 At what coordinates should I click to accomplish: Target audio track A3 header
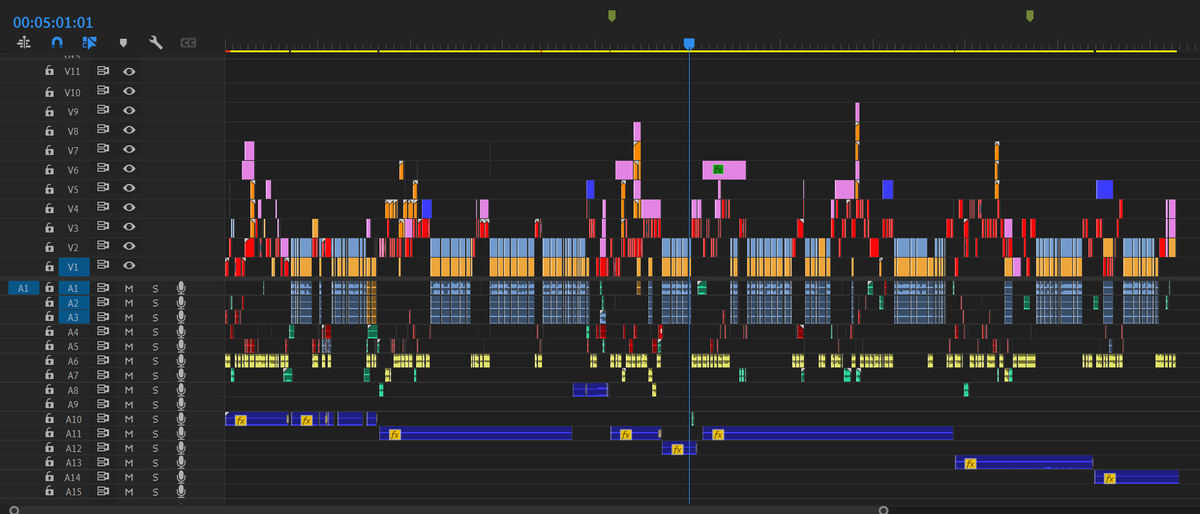(x=73, y=317)
